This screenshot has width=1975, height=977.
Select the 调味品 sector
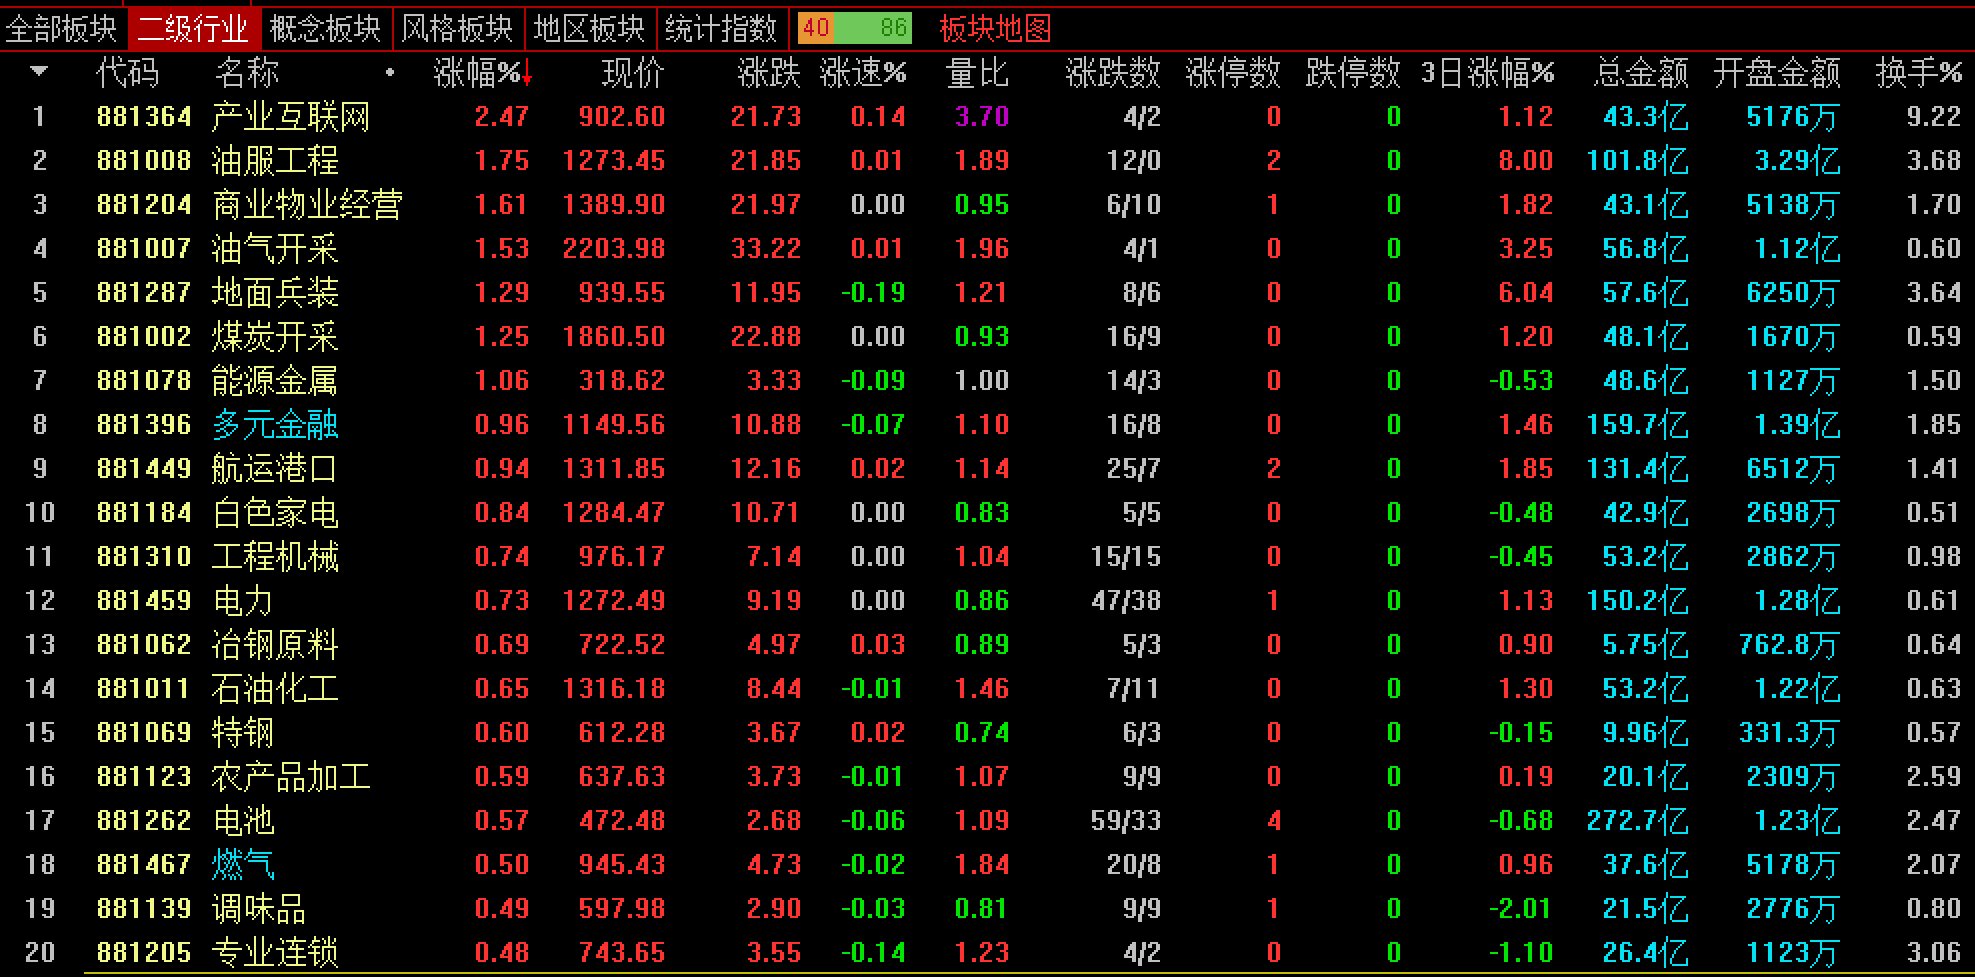coord(259,909)
